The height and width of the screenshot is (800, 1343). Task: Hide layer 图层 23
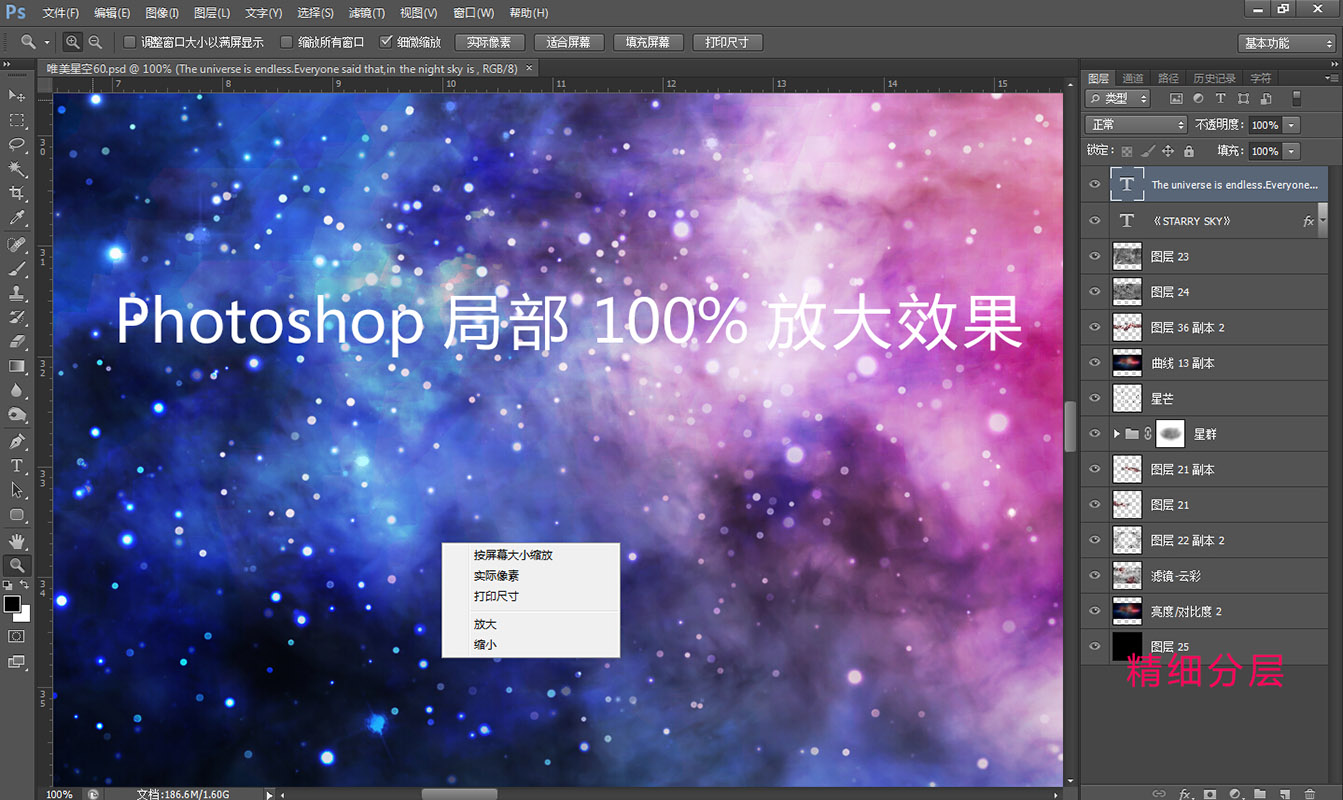(1094, 256)
